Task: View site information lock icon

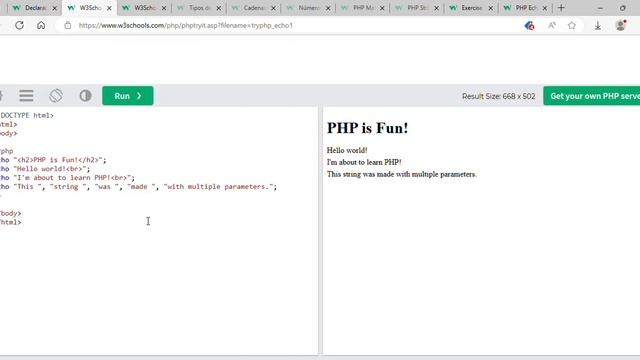Action: tap(68, 25)
